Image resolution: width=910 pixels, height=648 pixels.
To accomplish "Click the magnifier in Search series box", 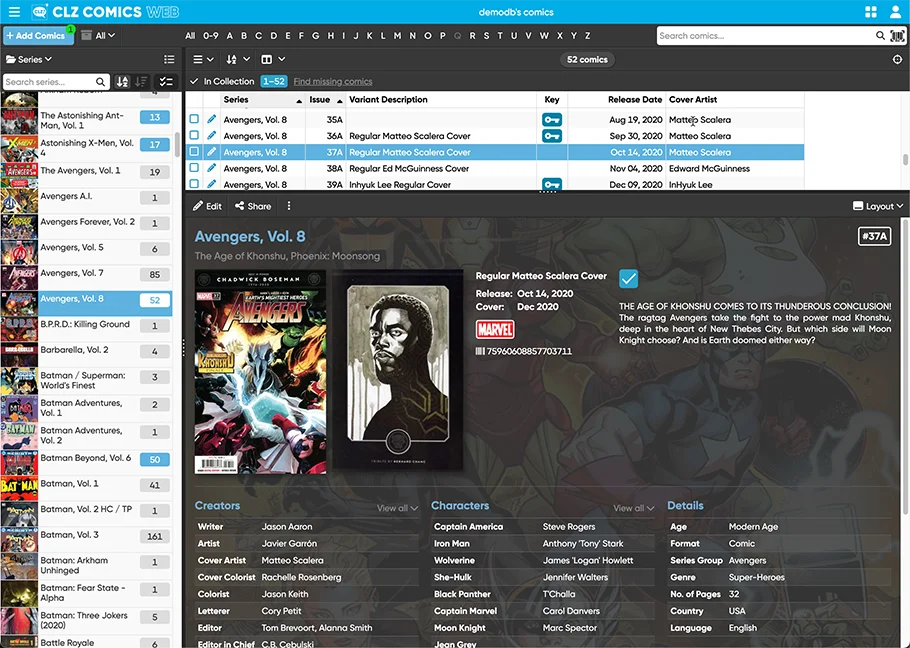I will [x=100, y=82].
